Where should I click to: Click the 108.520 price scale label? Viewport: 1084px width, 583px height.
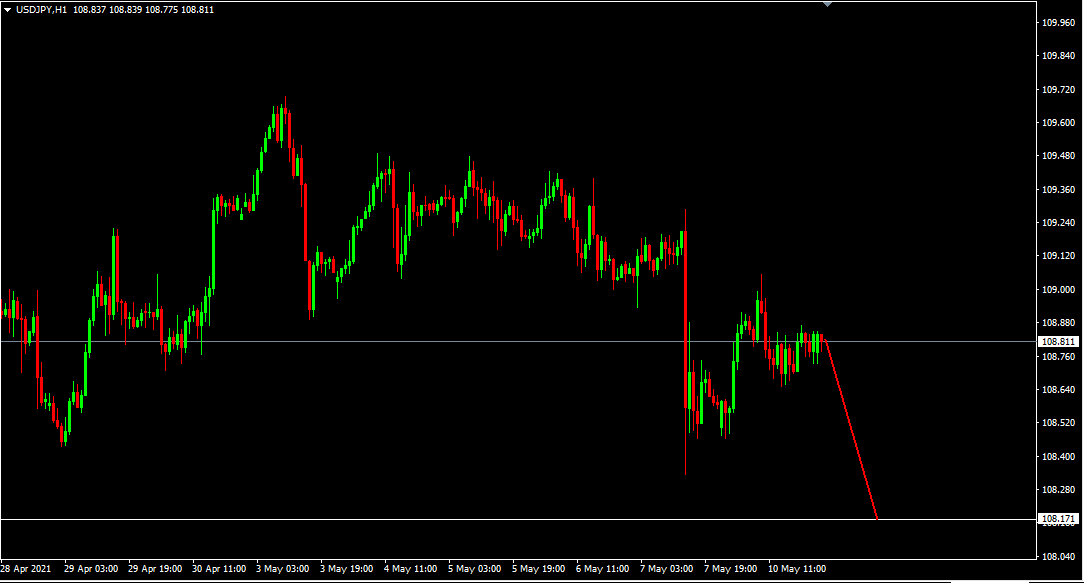(1058, 423)
